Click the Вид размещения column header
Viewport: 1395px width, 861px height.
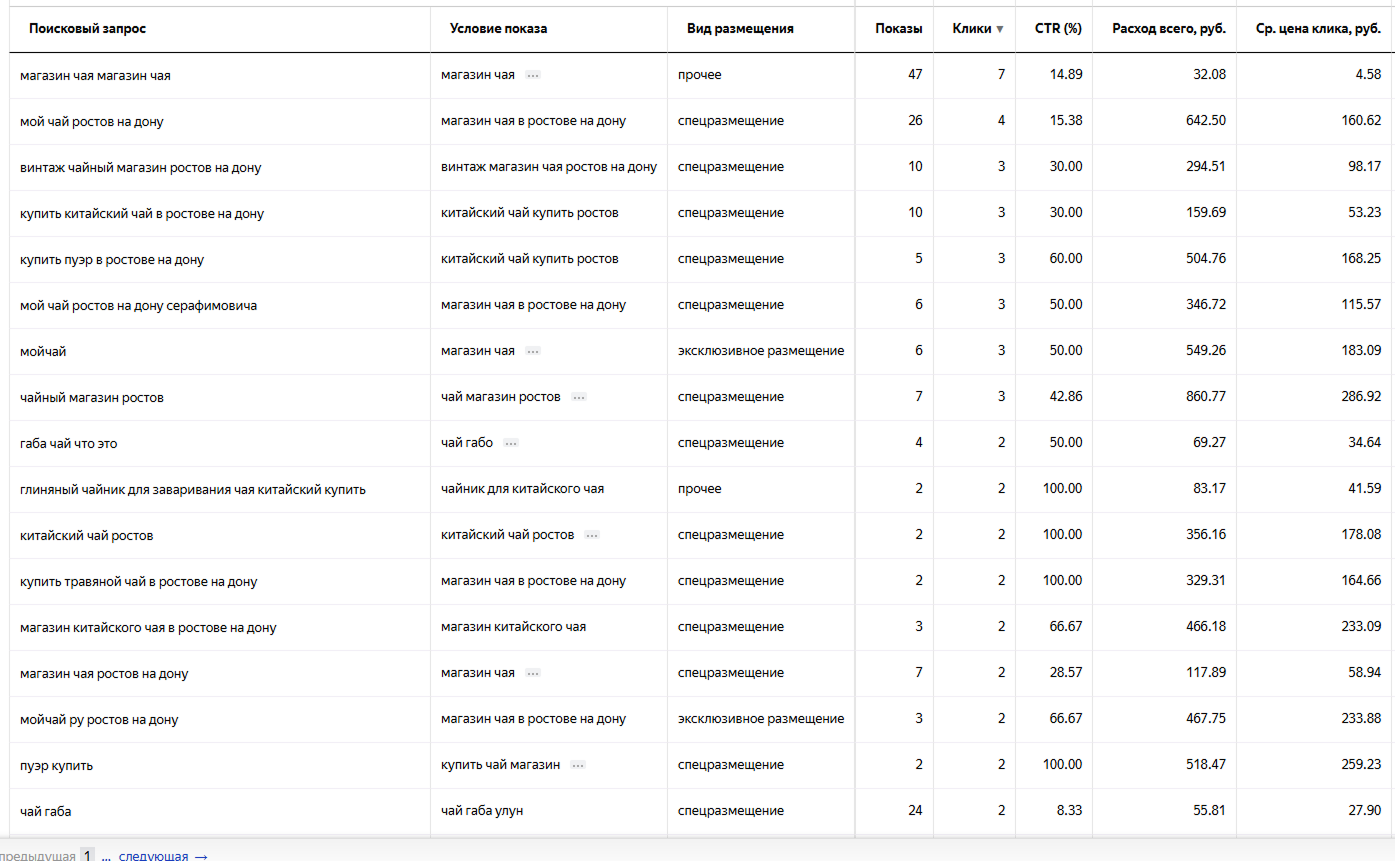pyautogui.click(x=740, y=29)
